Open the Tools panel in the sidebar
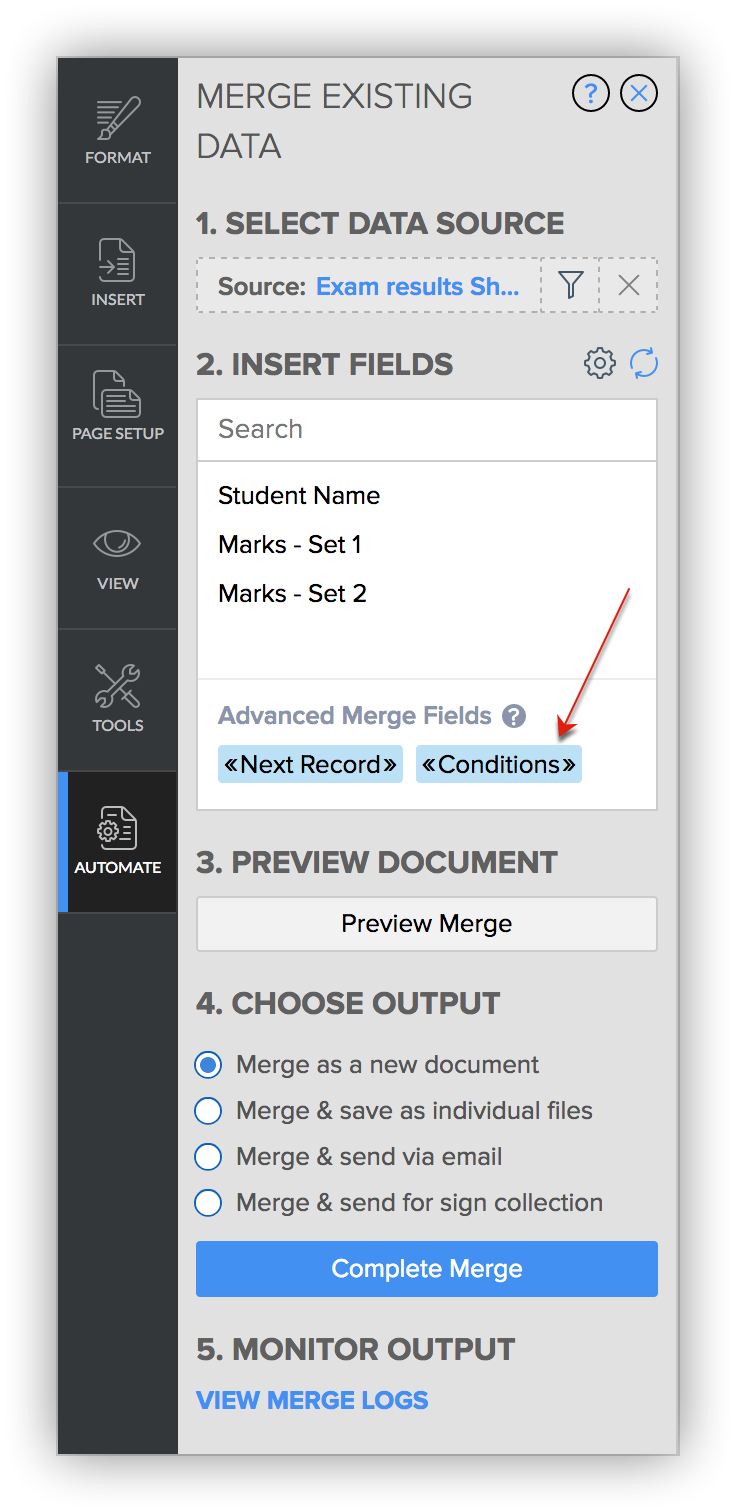 [x=117, y=699]
